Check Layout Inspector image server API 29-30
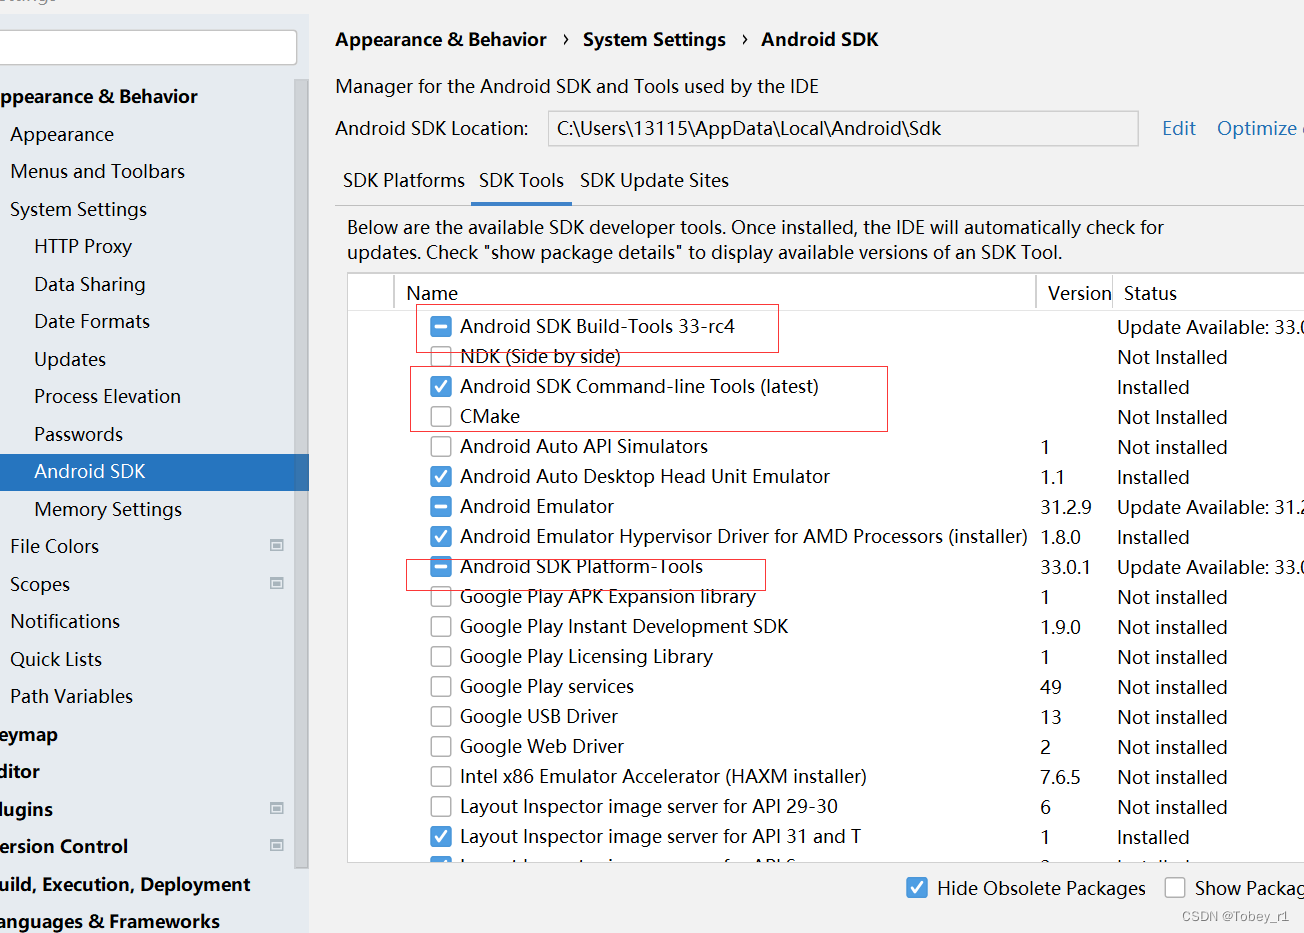 tap(441, 806)
